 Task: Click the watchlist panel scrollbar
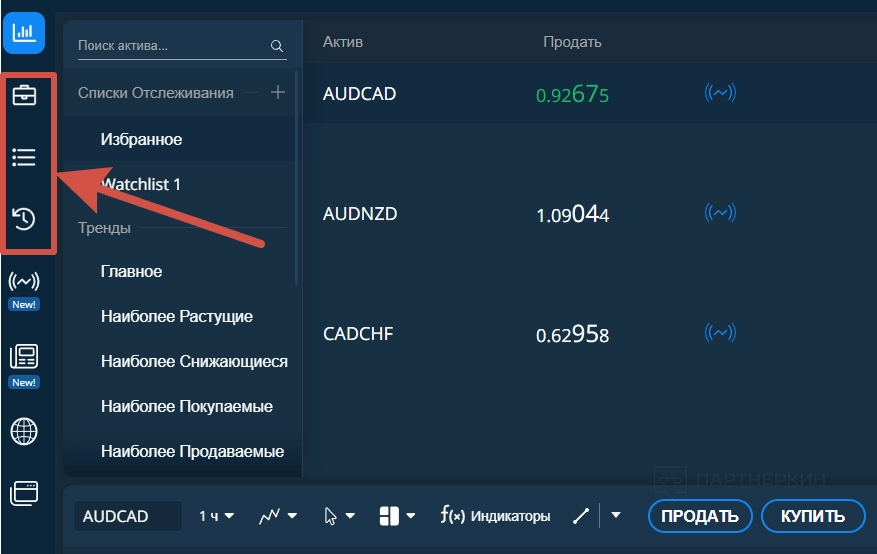[296, 179]
